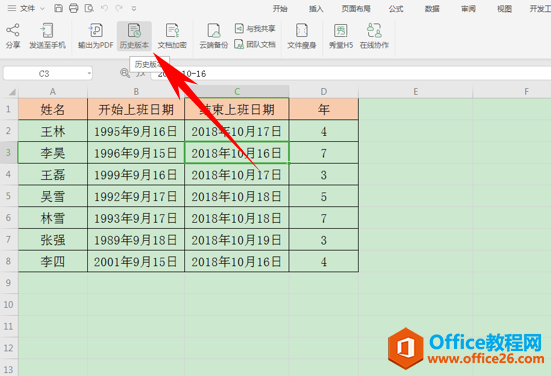Select column D header
The width and height of the screenshot is (551, 376).
click(x=324, y=92)
